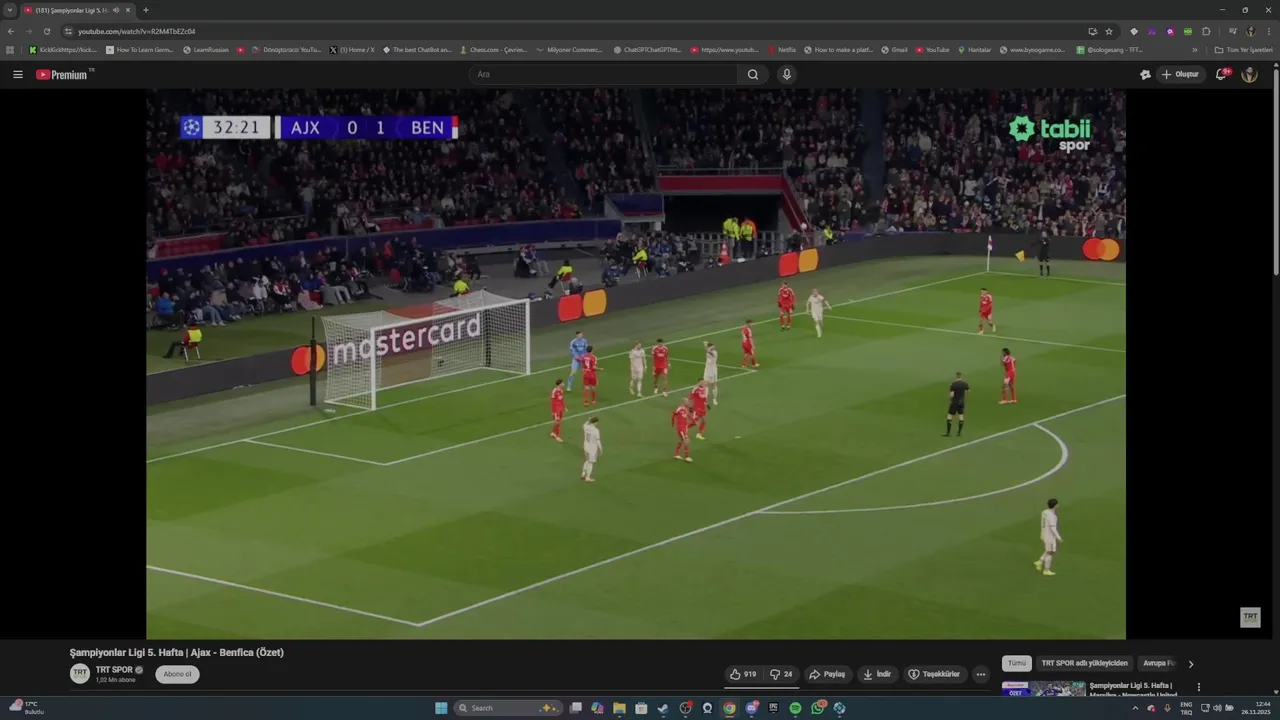The width and height of the screenshot is (1280, 720).
Task: Show hidden system tray icons chevron
Action: pos(1134,708)
